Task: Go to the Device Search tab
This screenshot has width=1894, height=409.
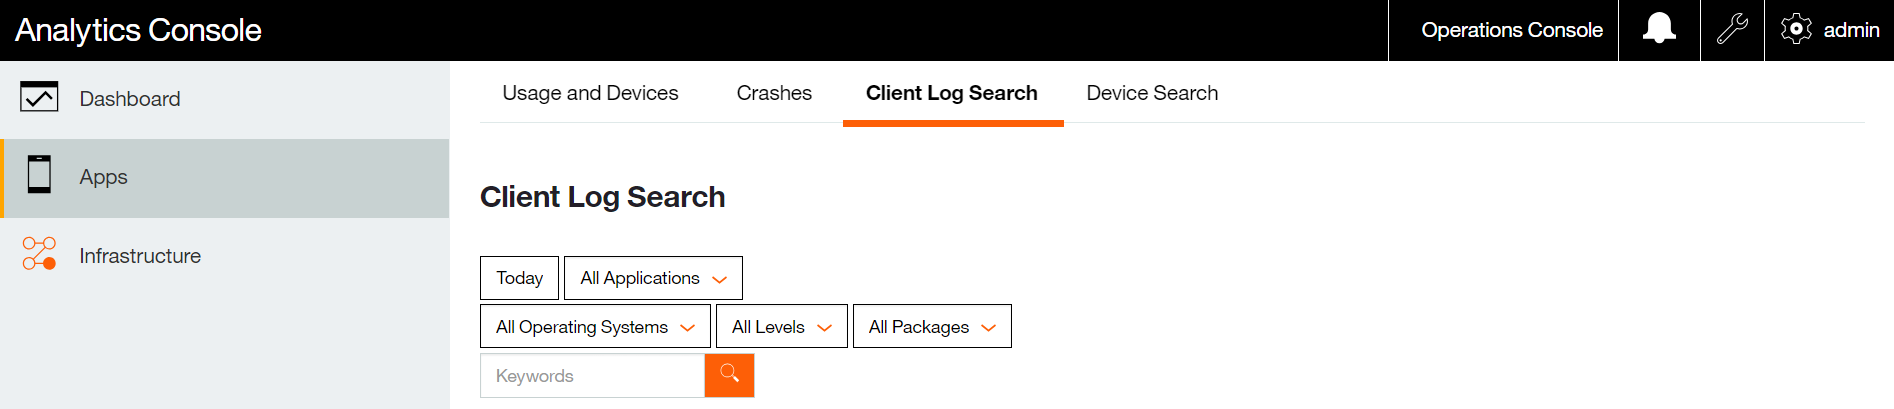Action: (1152, 93)
